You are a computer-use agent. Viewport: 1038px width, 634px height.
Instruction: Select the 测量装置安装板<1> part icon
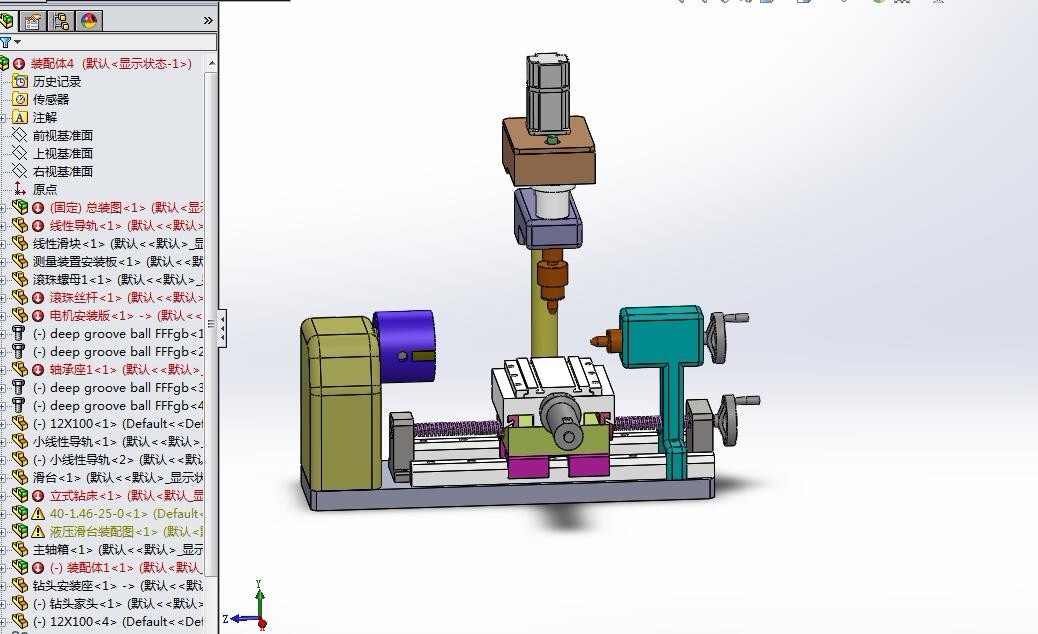click(20, 261)
